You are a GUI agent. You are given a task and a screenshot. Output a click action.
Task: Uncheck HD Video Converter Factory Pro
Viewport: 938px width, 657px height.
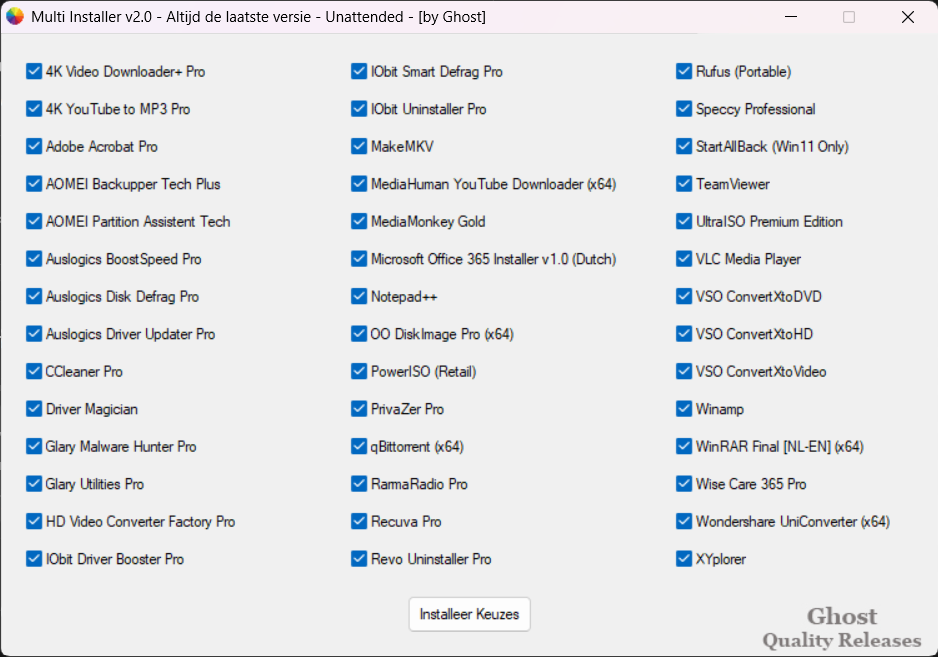(34, 521)
